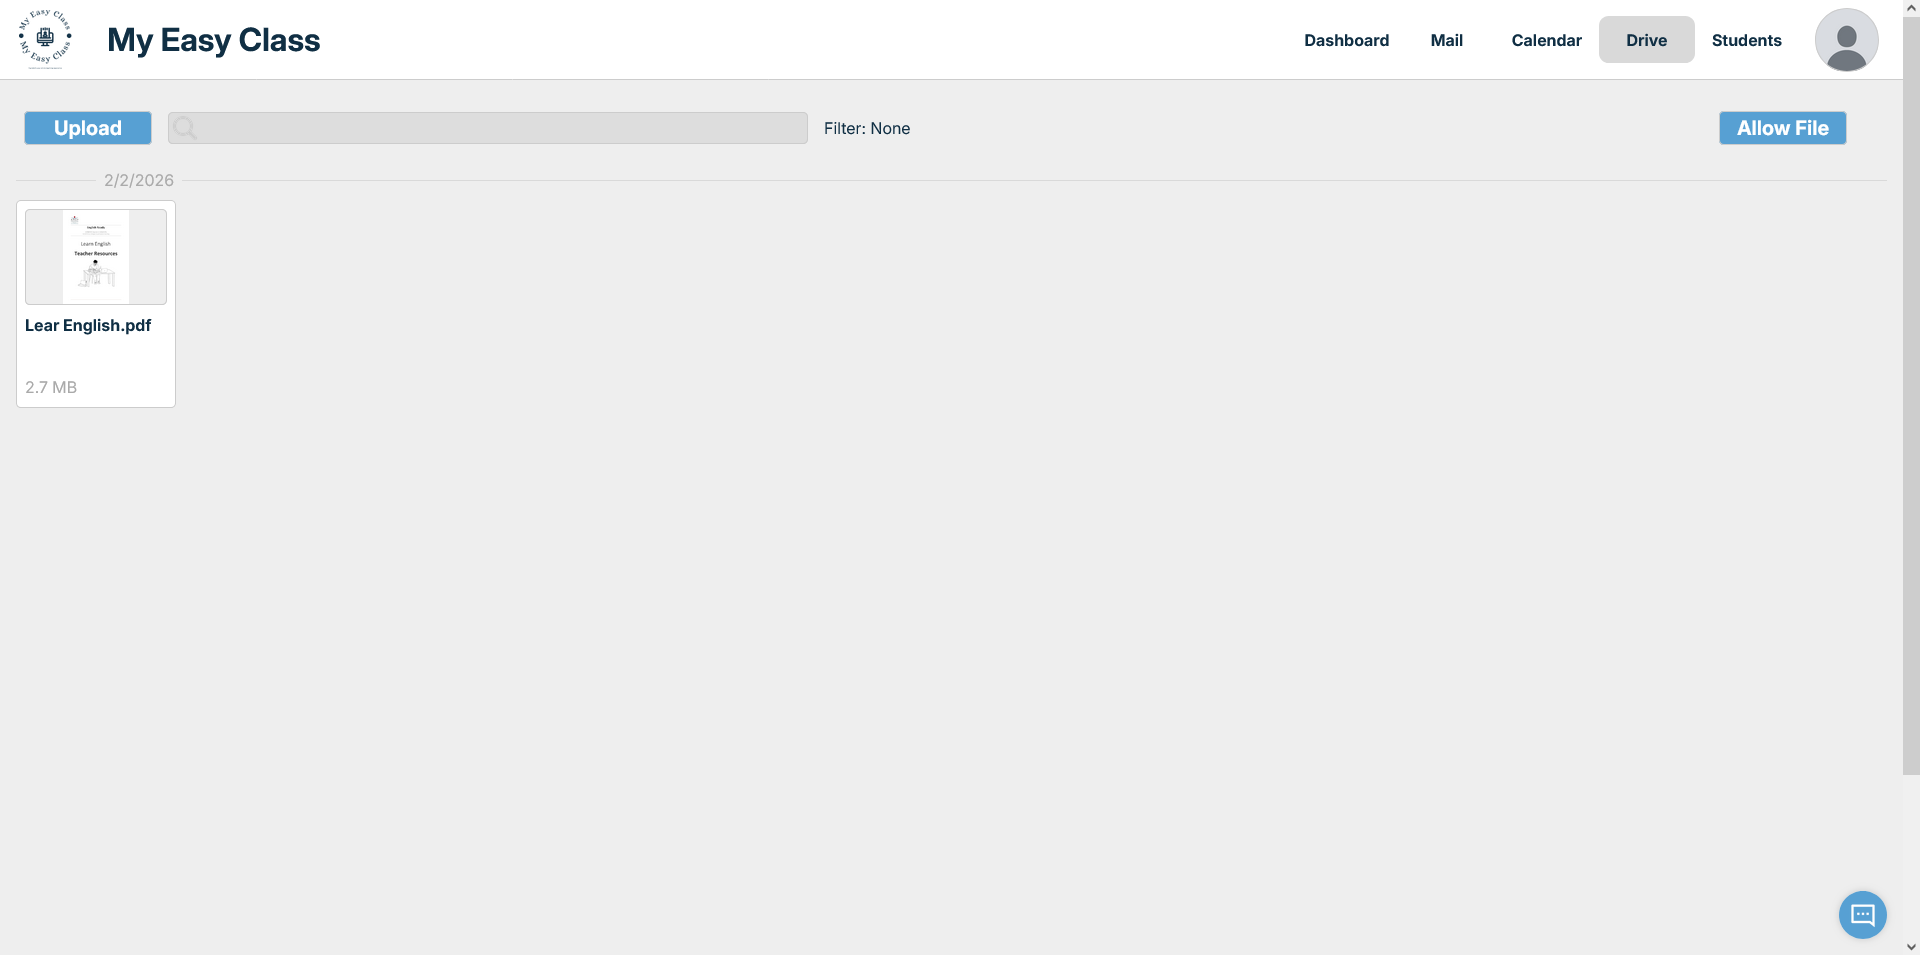The height and width of the screenshot is (955, 1920).
Task: Click the 2.7 MB file size text
Action: [51, 387]
